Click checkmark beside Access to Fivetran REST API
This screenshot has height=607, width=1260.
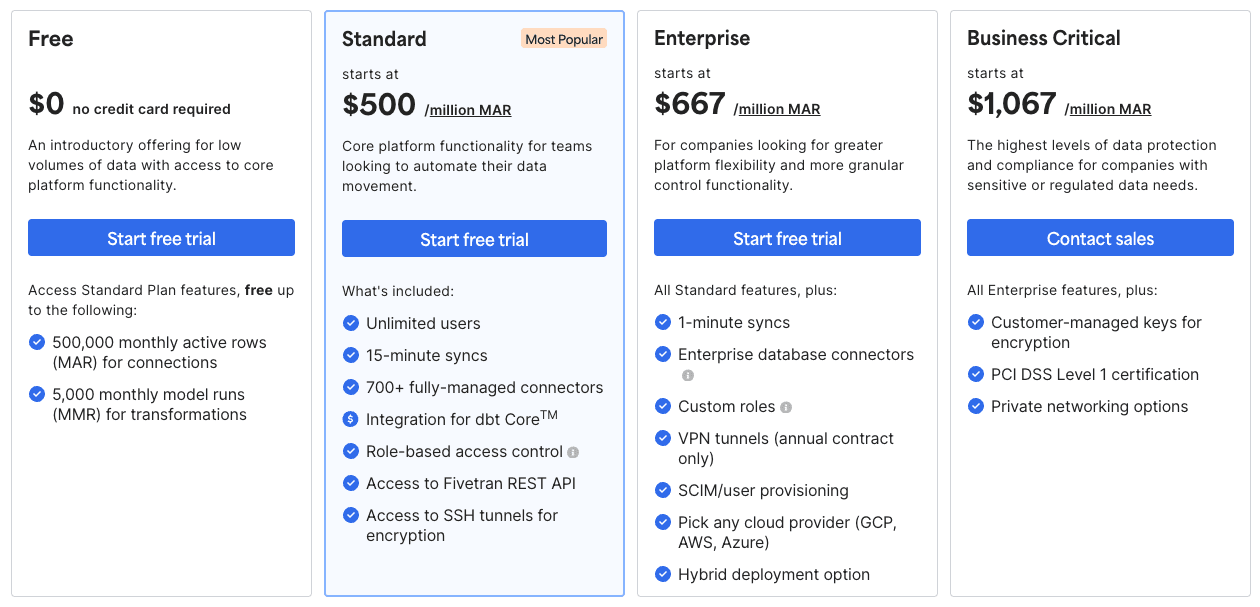[x=350, y=483]
